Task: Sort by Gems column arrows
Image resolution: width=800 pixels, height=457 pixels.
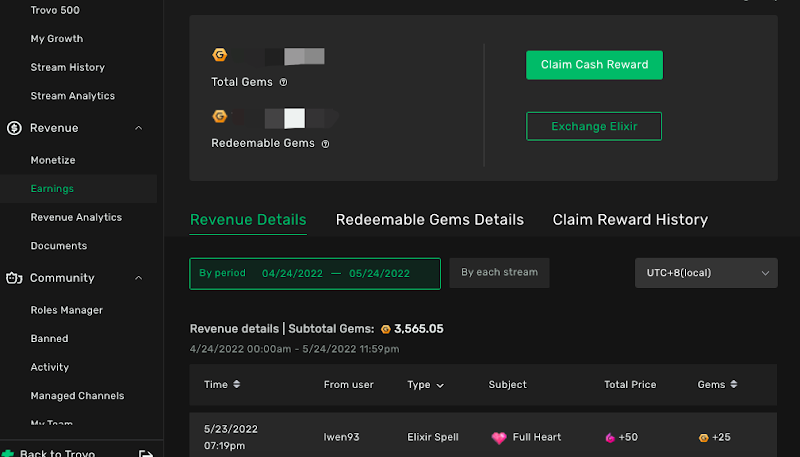Action: coord(733,384)
